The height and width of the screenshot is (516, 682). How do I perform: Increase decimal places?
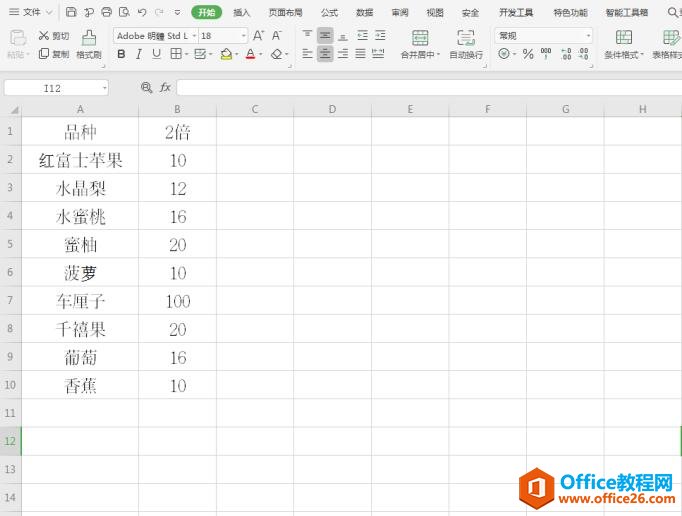point(566,54)
